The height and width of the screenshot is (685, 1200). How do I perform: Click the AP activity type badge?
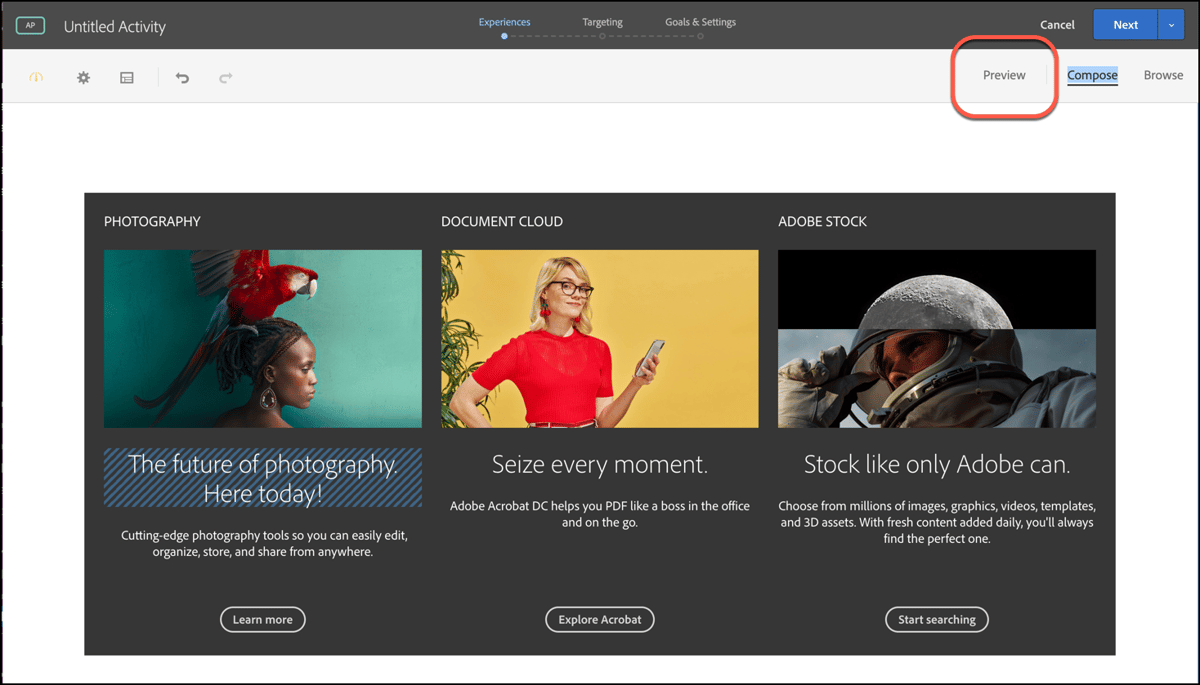tap(30, 26)
